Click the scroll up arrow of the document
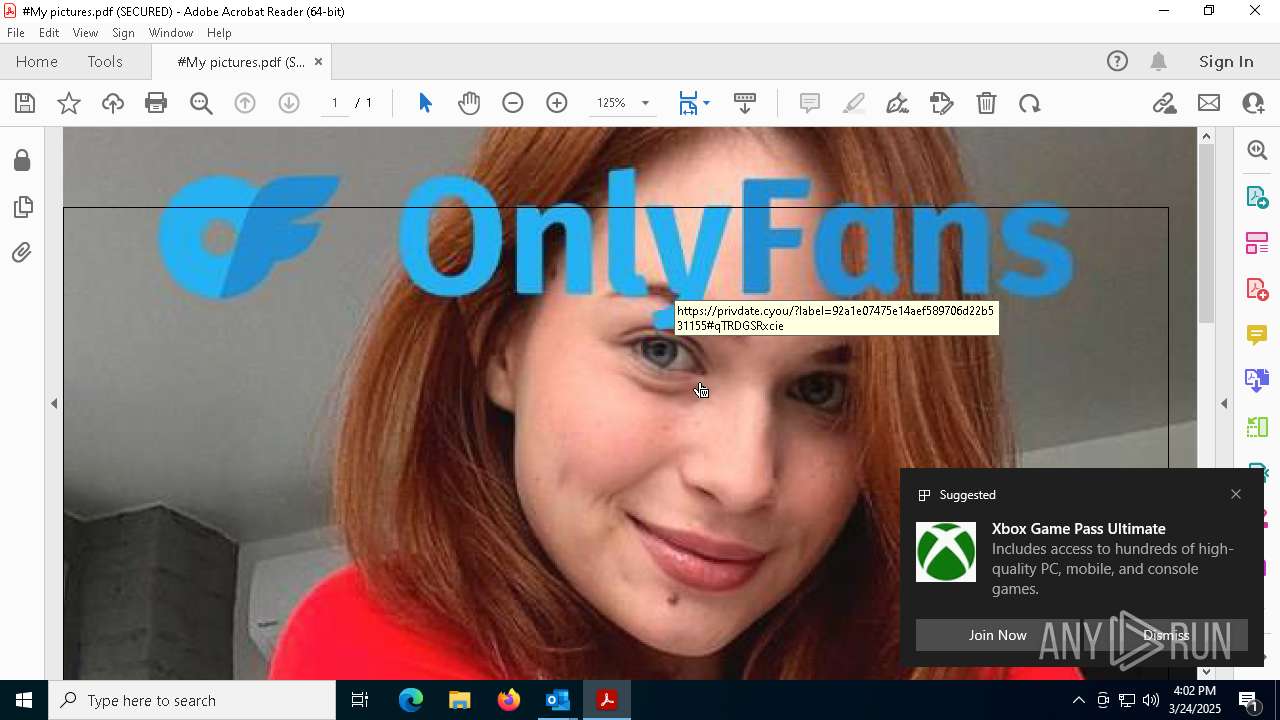Image resolution: width=1280 pixels, height=720 pixels. (x=1206, y=136)
